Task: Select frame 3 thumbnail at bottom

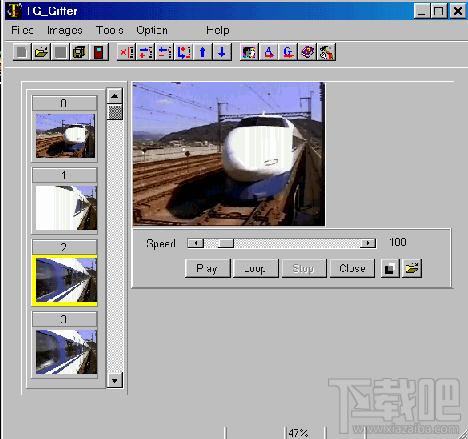Action: point(66,352)
